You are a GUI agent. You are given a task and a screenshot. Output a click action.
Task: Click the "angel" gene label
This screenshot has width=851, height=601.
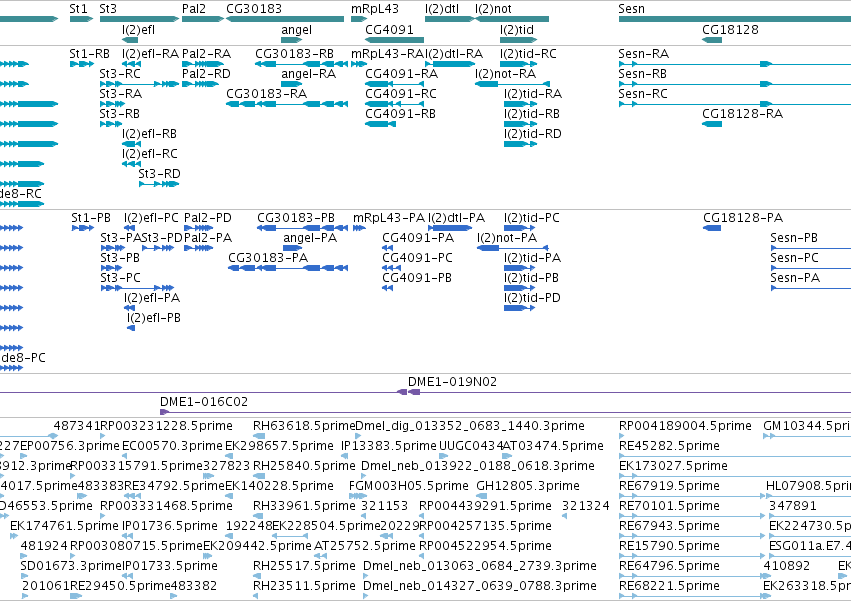point(296,29)
